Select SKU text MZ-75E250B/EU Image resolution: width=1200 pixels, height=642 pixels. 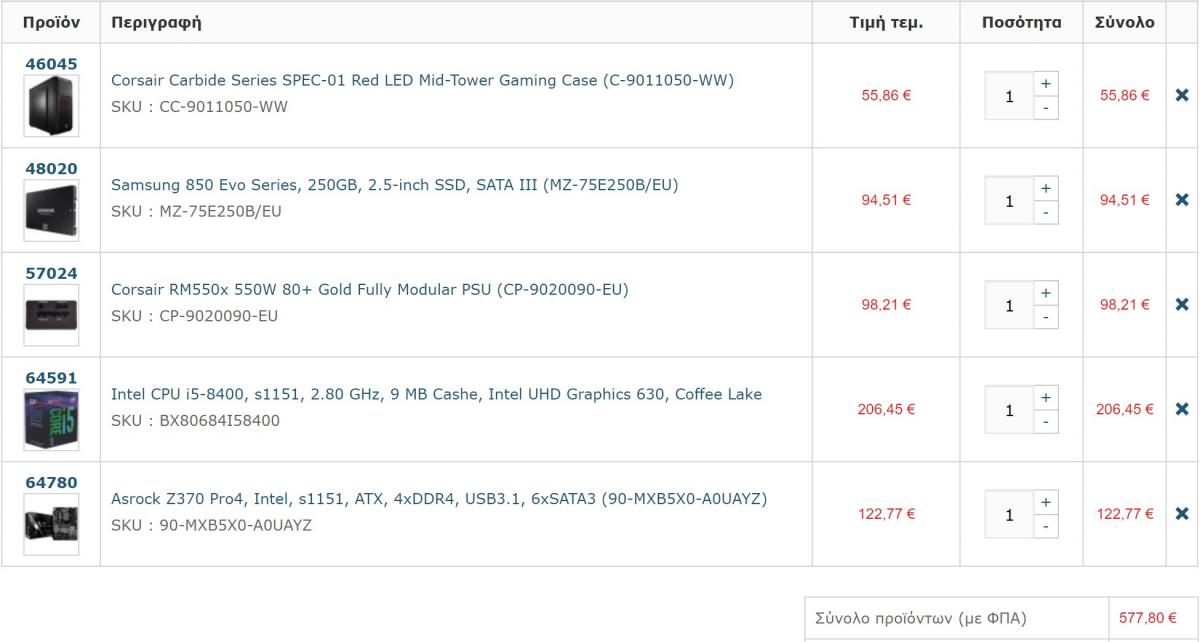pos(221,211)
